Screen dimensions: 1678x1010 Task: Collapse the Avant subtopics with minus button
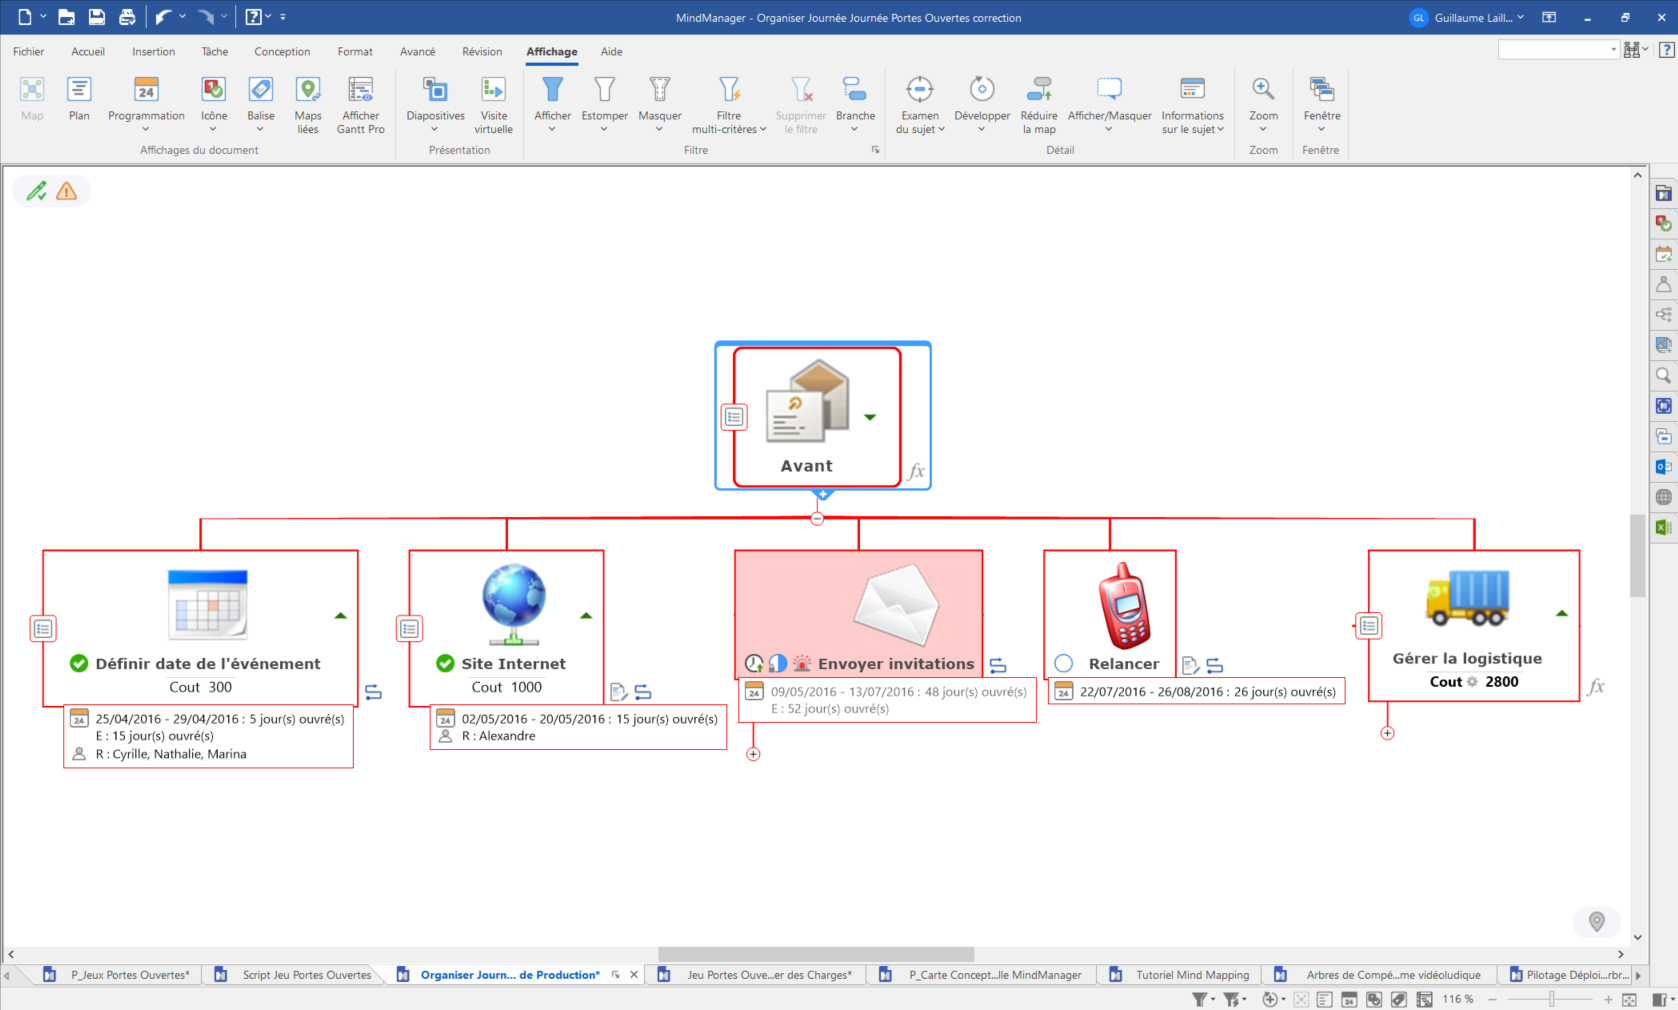pos(817,519)
